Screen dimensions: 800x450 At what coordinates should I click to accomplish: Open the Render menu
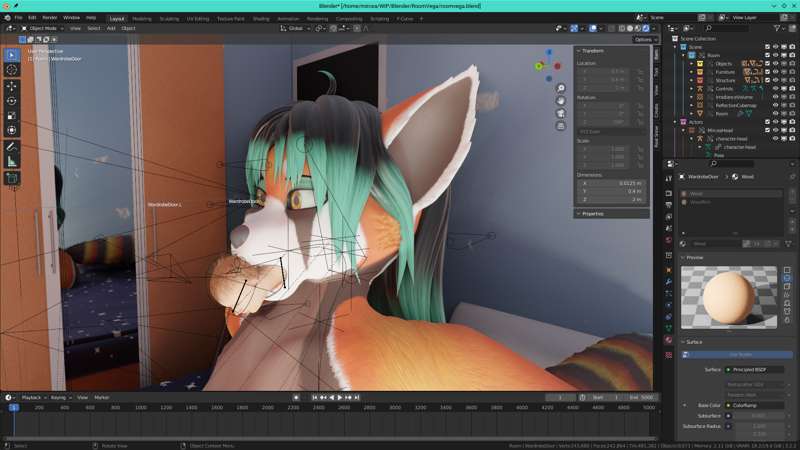pyautogui.click(x=51, y=18)
